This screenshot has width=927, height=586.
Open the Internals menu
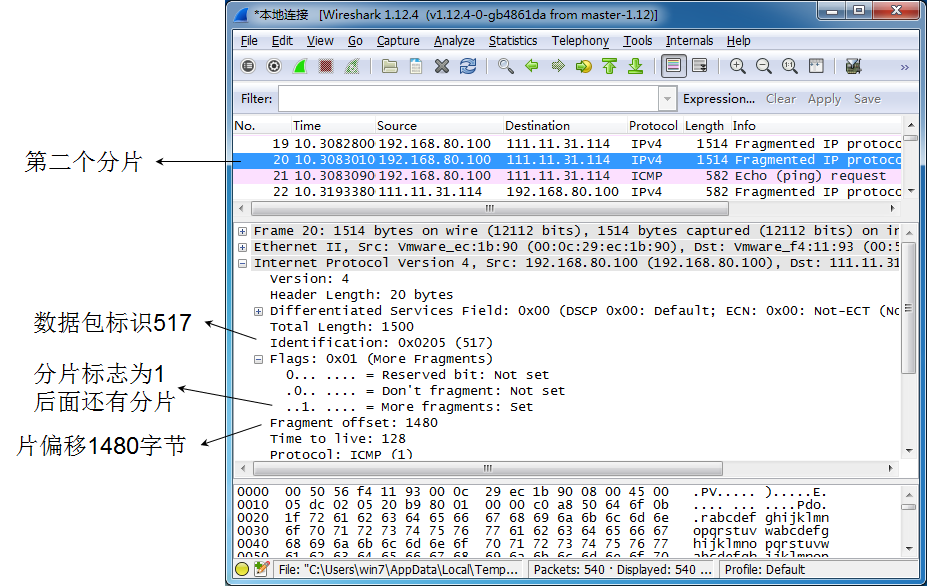pos(689,41)
